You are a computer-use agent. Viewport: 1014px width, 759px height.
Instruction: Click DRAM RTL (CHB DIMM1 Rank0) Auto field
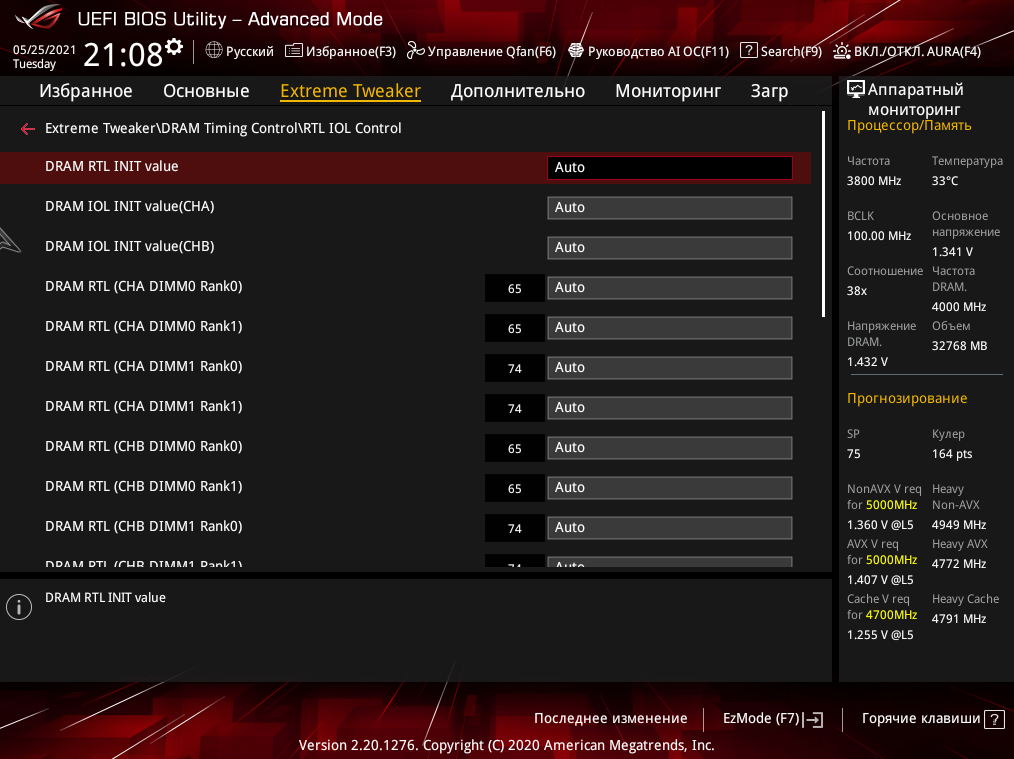tap(669, 528)
